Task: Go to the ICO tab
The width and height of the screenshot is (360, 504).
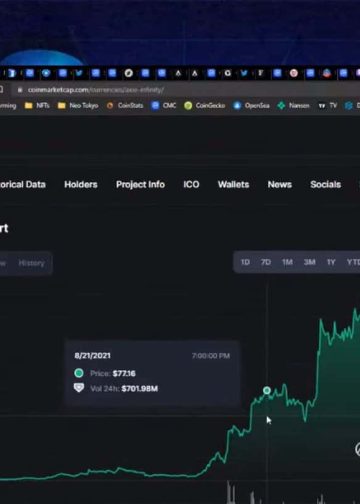Action: point(191,185)
